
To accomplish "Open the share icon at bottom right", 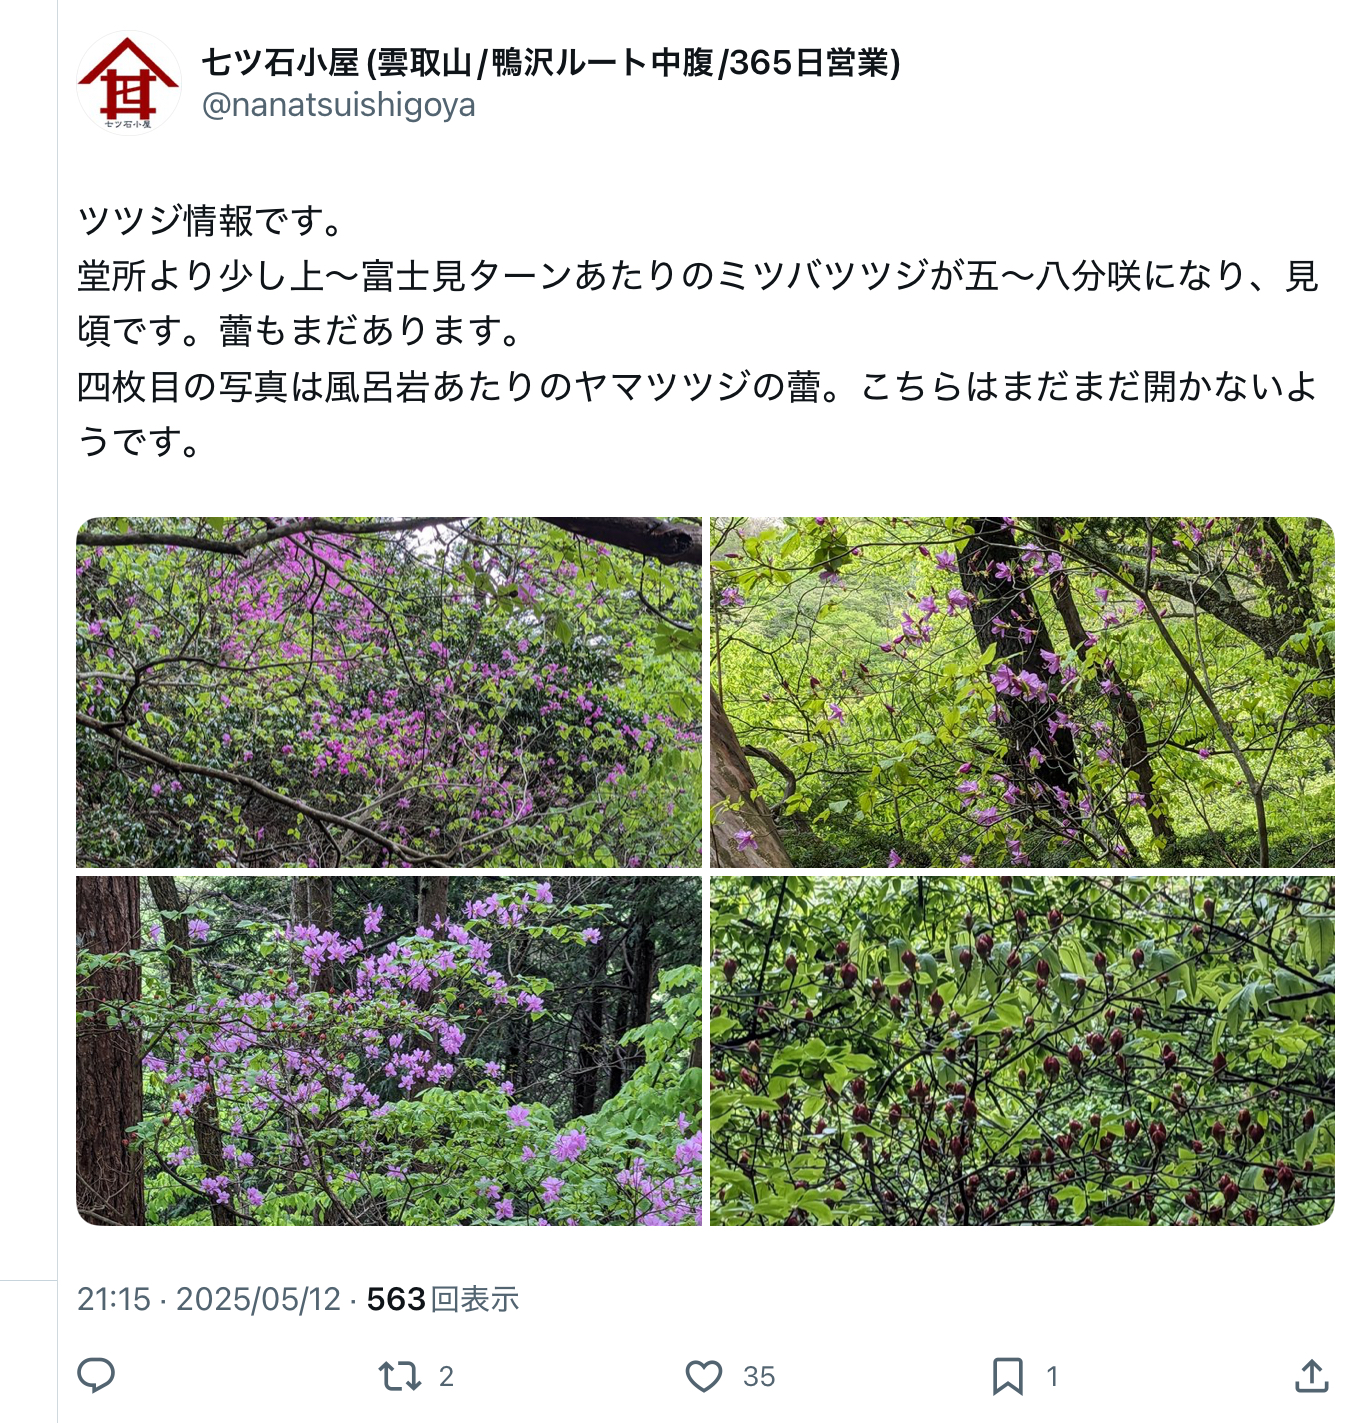I will [x=1311, y=1376].
